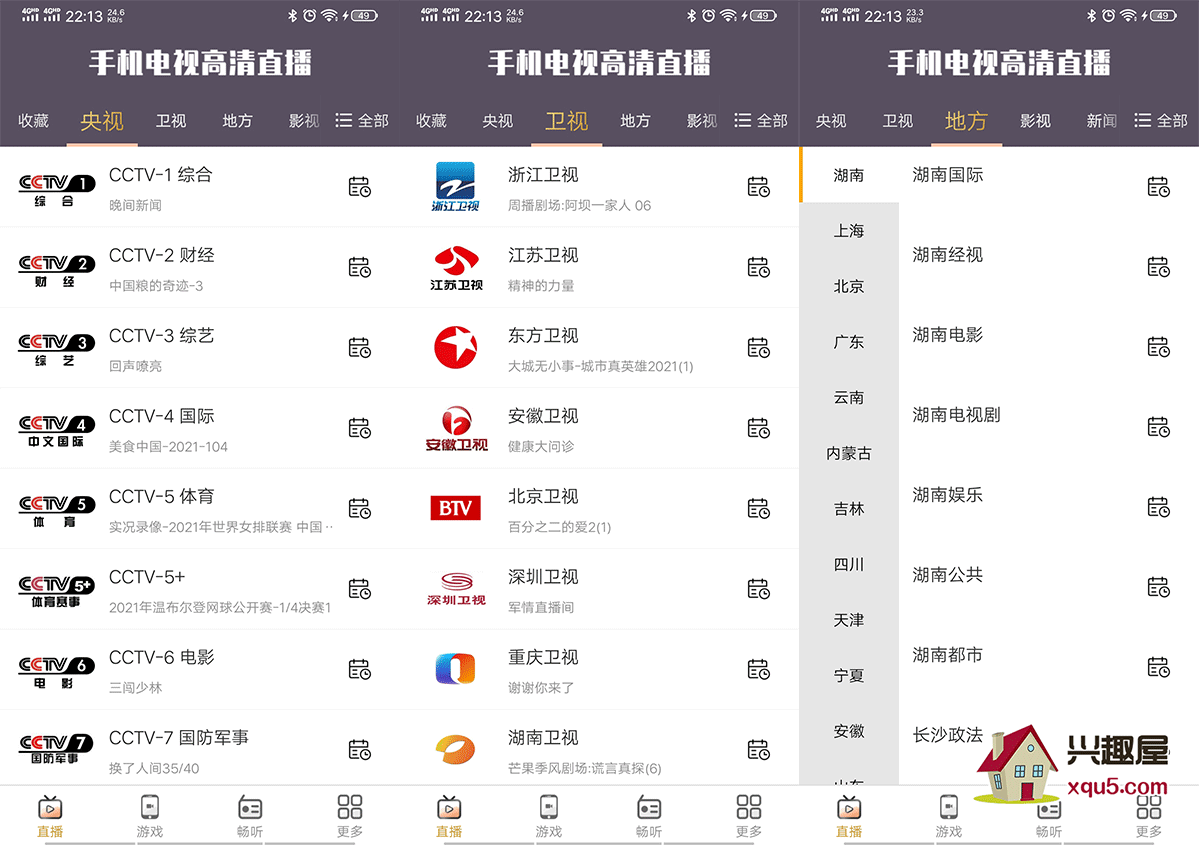This screenshot has height=845, width=1200.
Task: Switch to 央视 tab on middle screen
Action: click(497, 121)
